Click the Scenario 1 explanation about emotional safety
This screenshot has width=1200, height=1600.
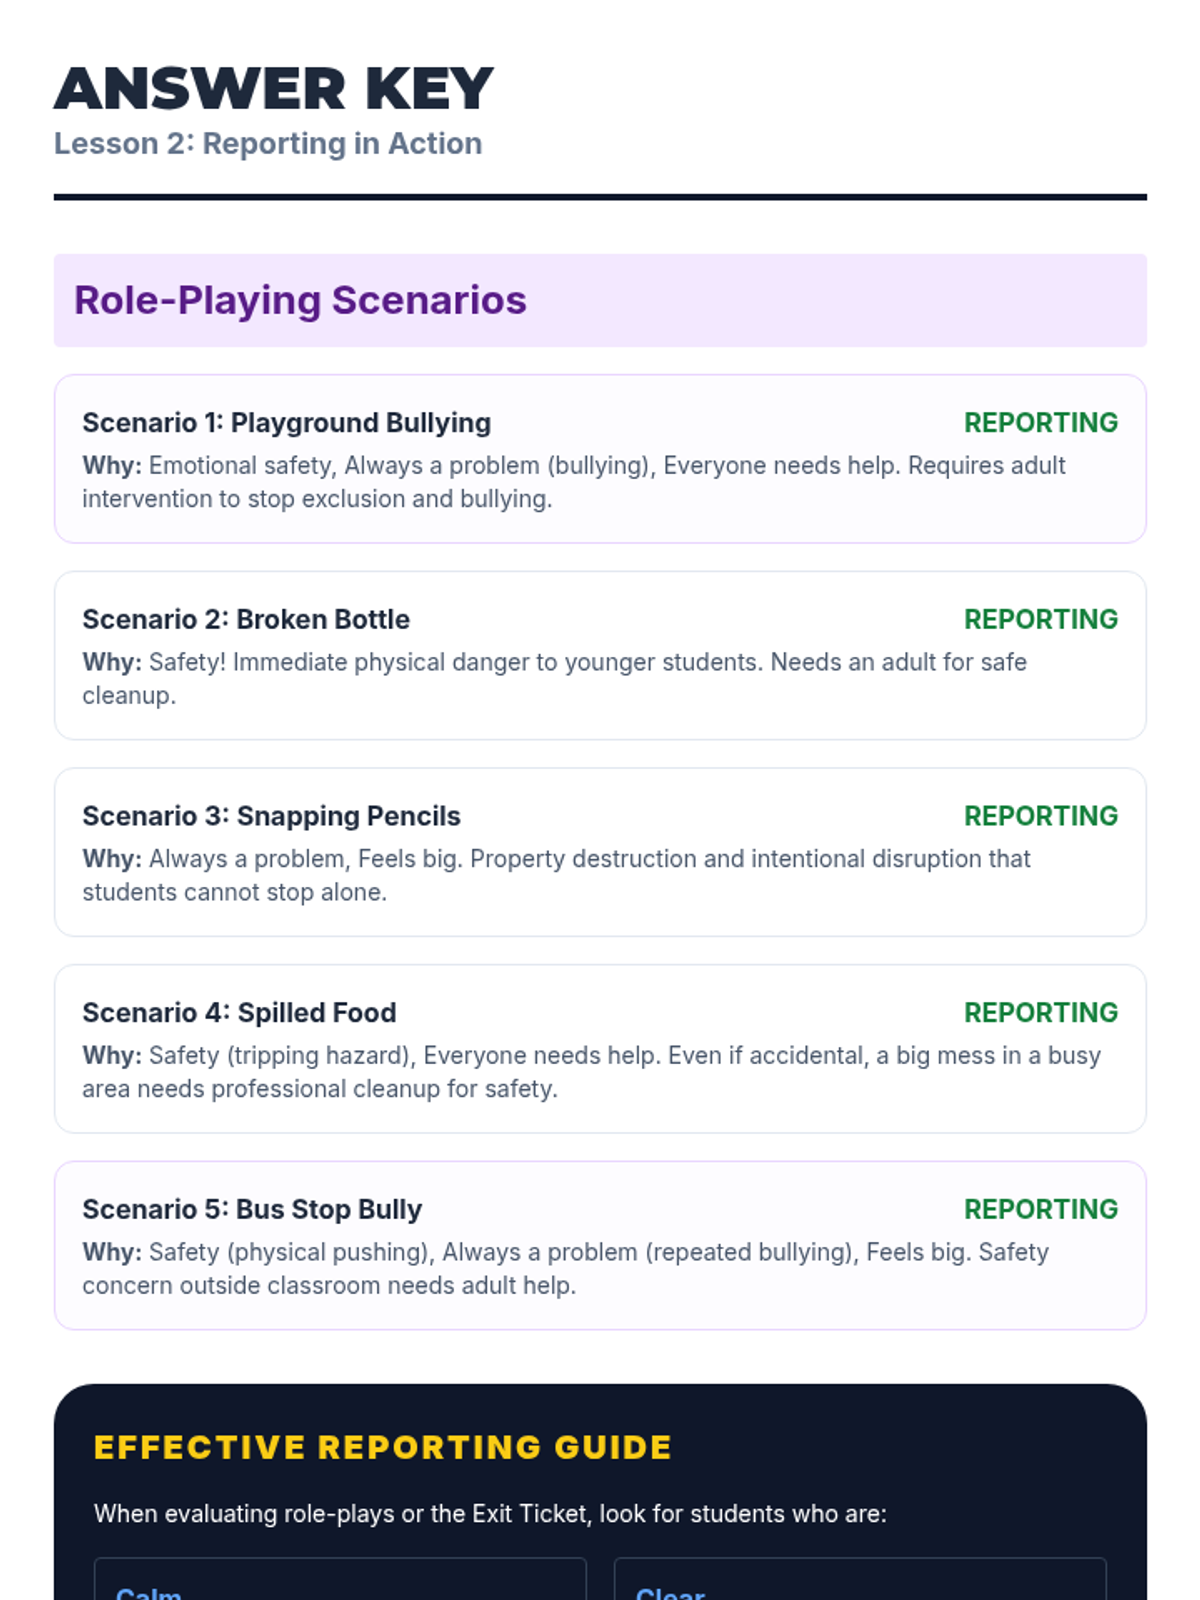[574, 482]
